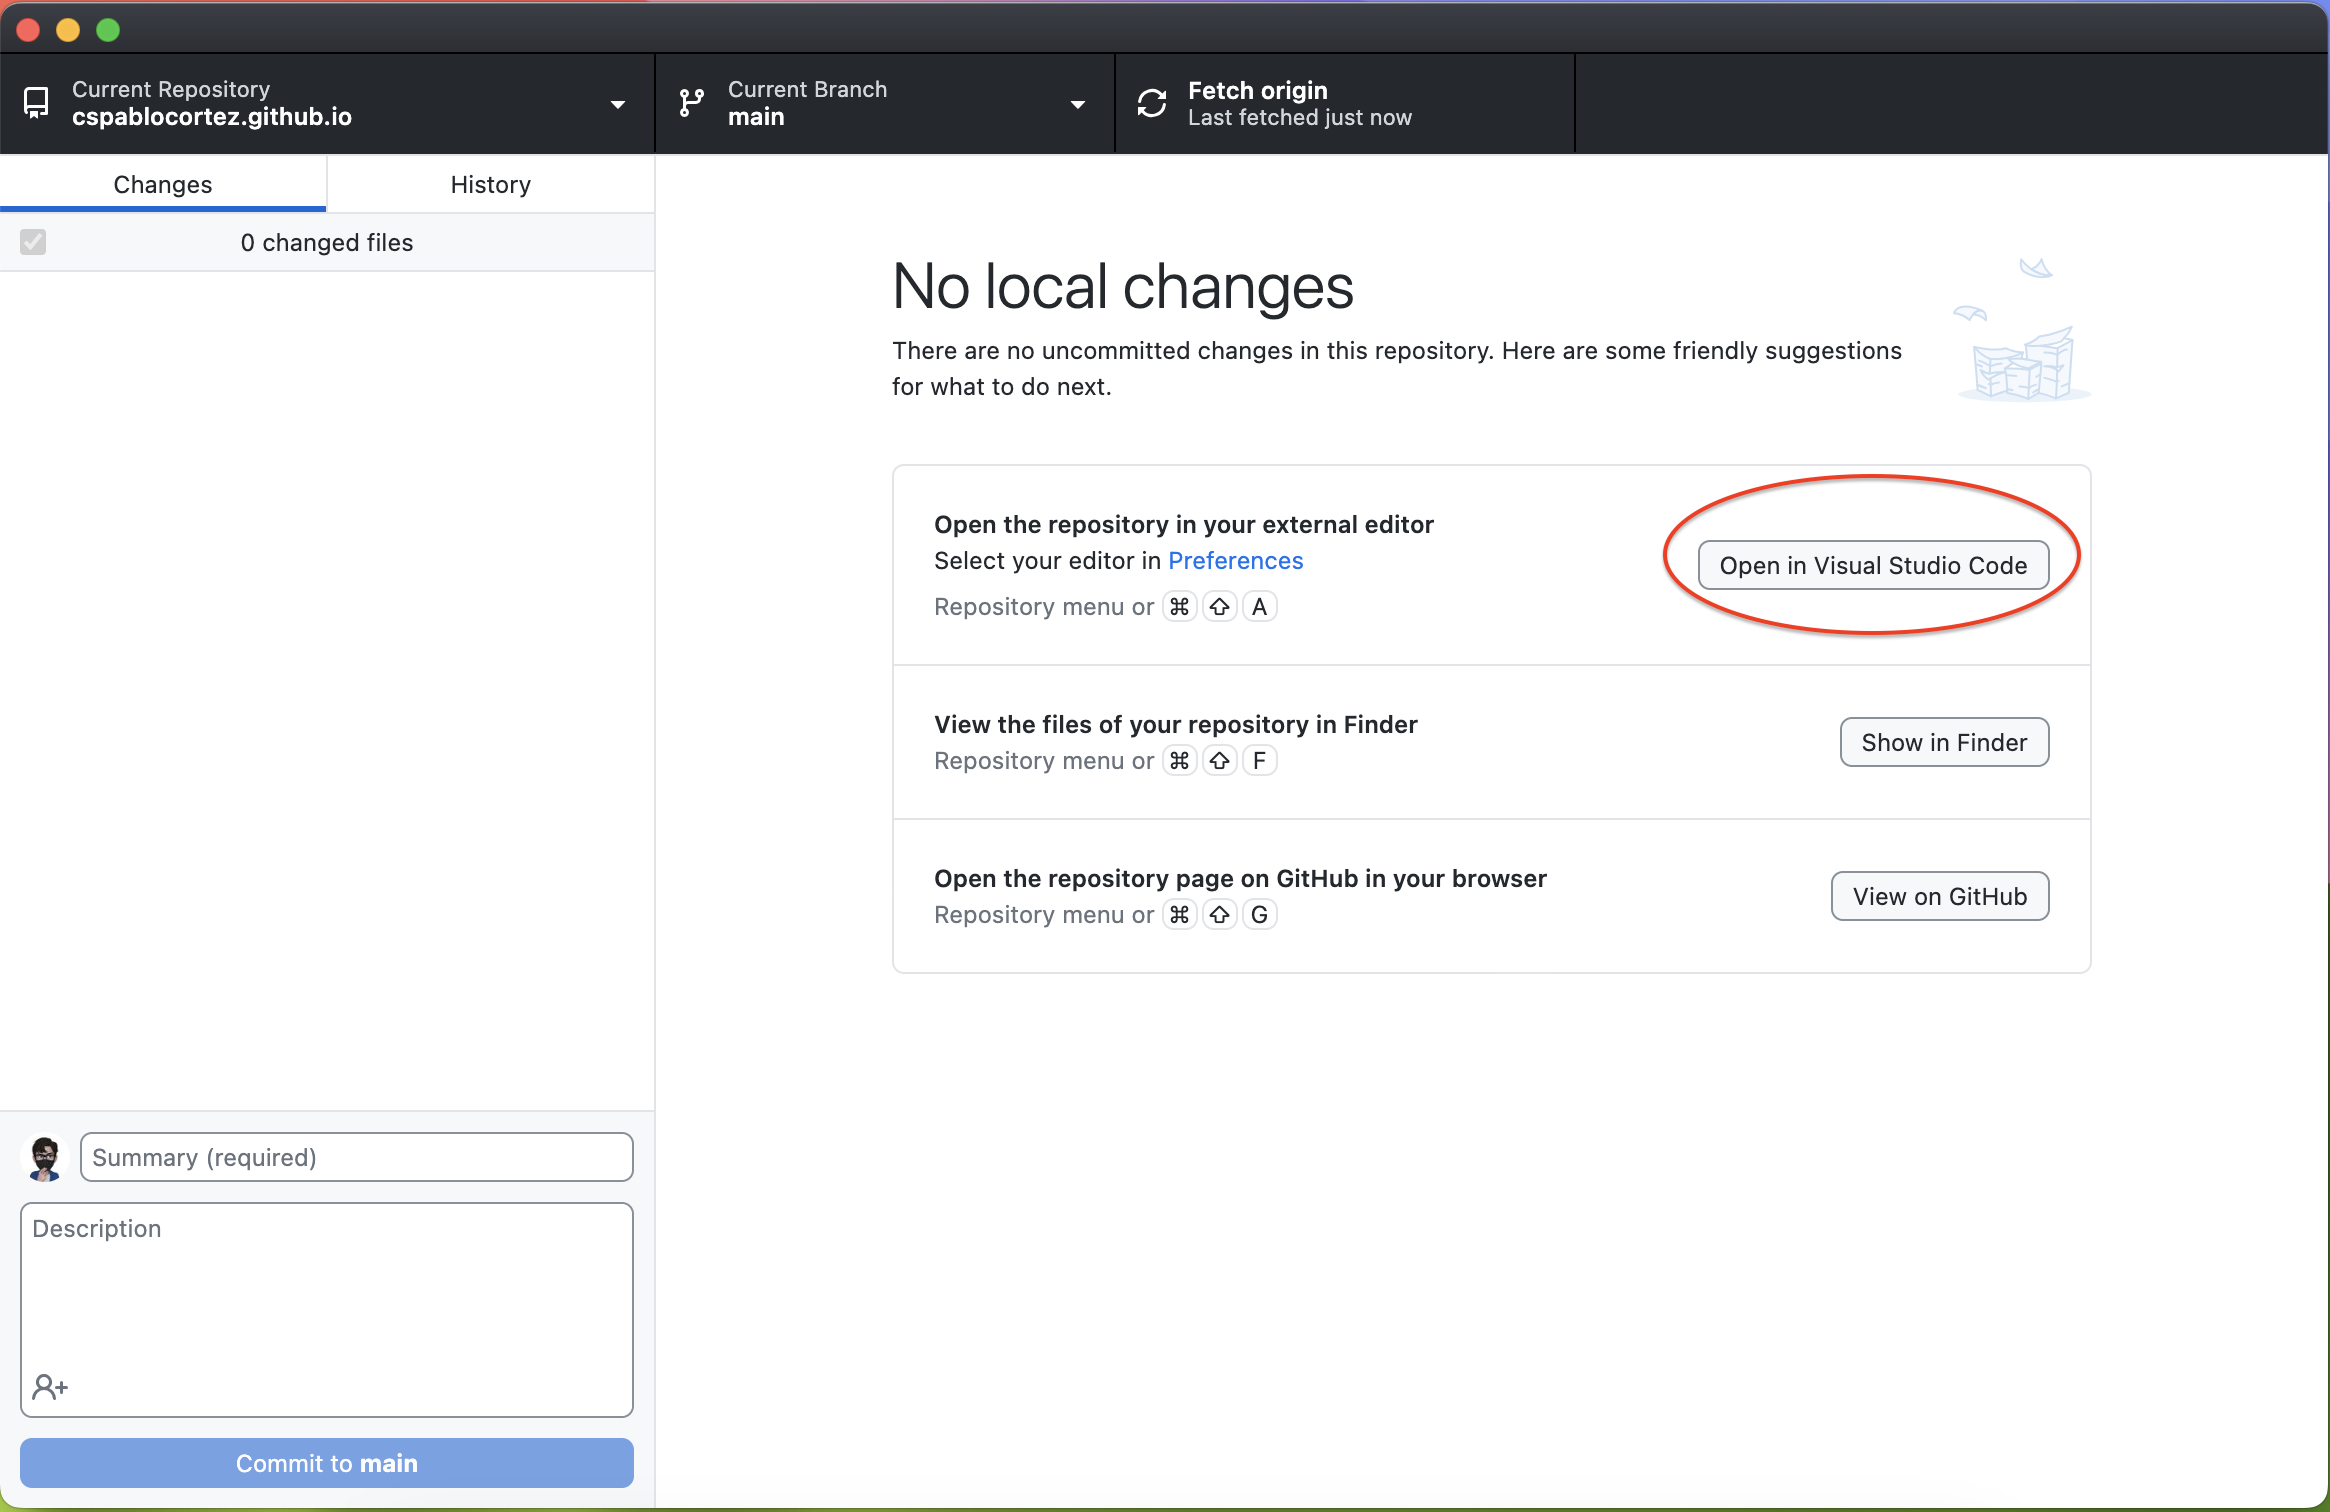2330x1512 pixels.
Task: Click the red close window button
Action: click(28, 30)
